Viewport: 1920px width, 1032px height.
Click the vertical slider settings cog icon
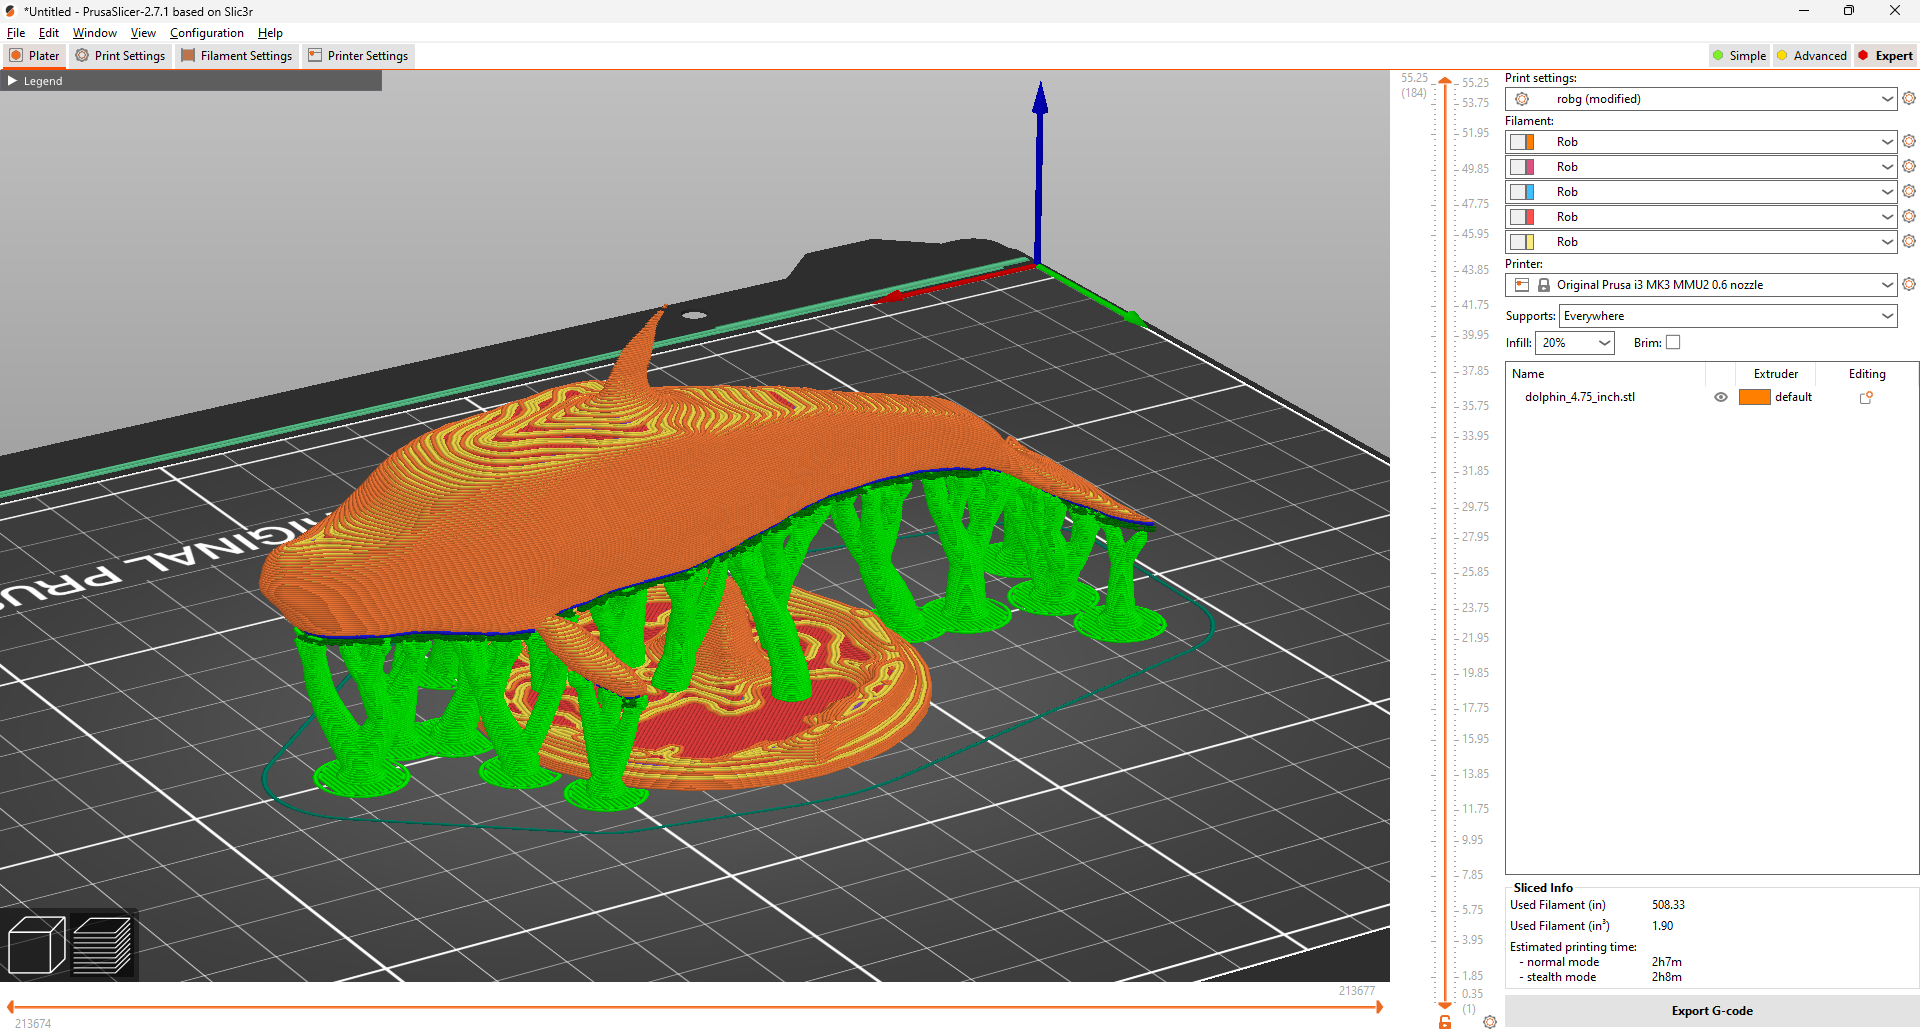[1490, 1021]
